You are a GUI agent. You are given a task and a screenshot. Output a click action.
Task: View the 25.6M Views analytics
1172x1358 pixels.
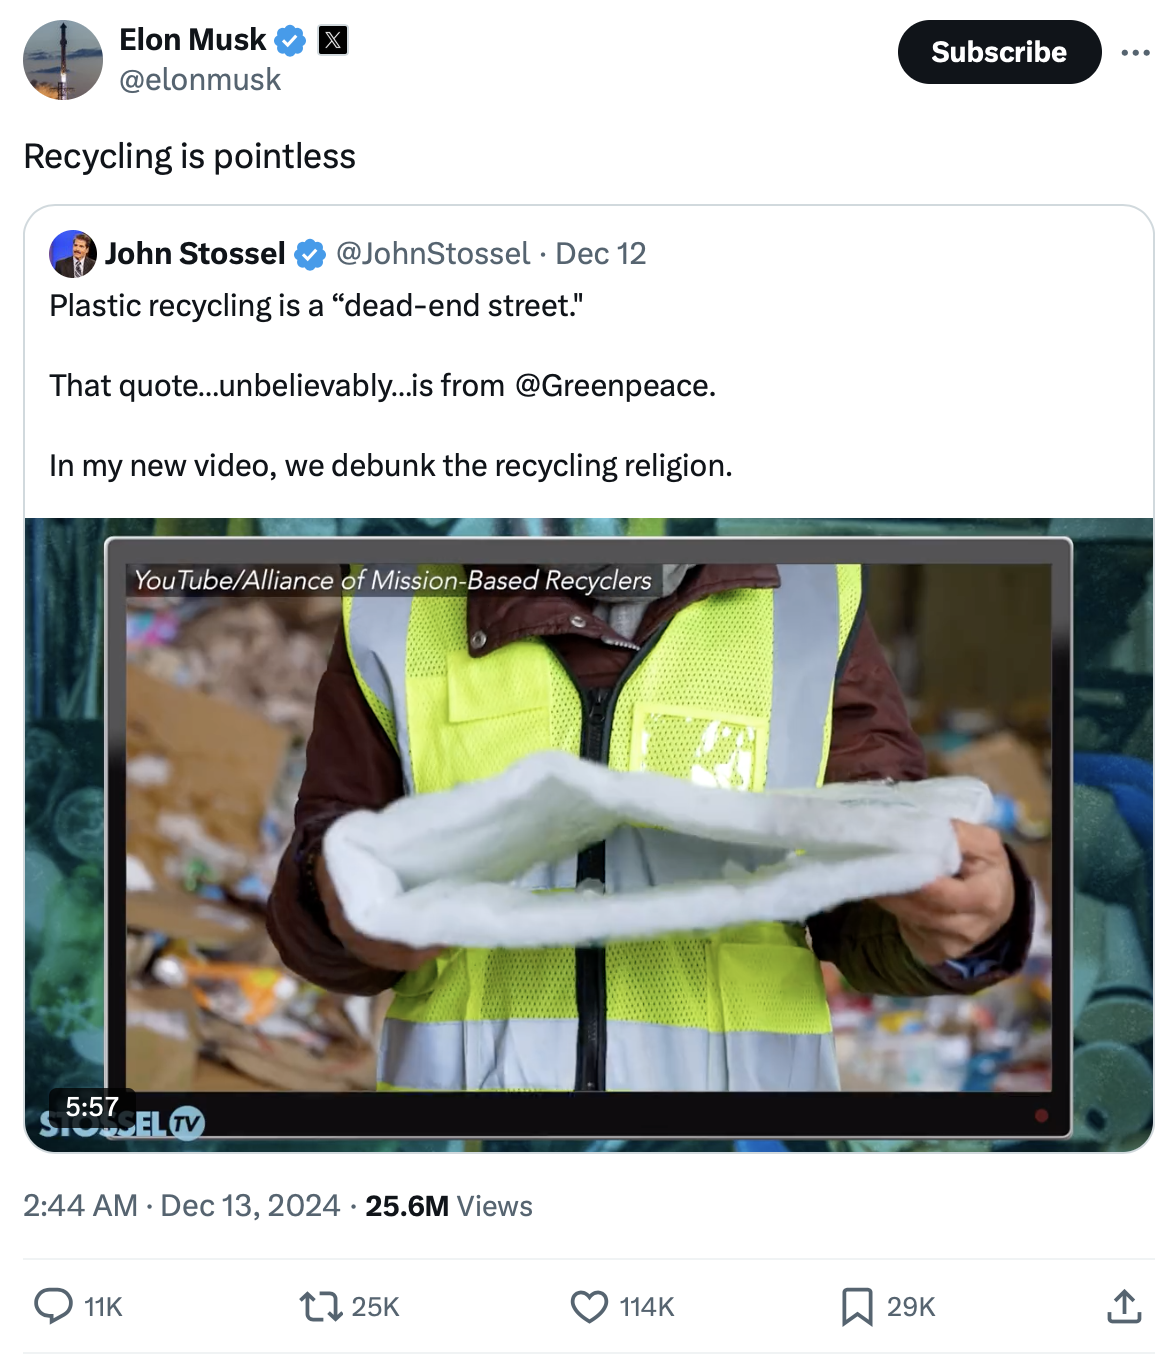tap(449, 1206)
